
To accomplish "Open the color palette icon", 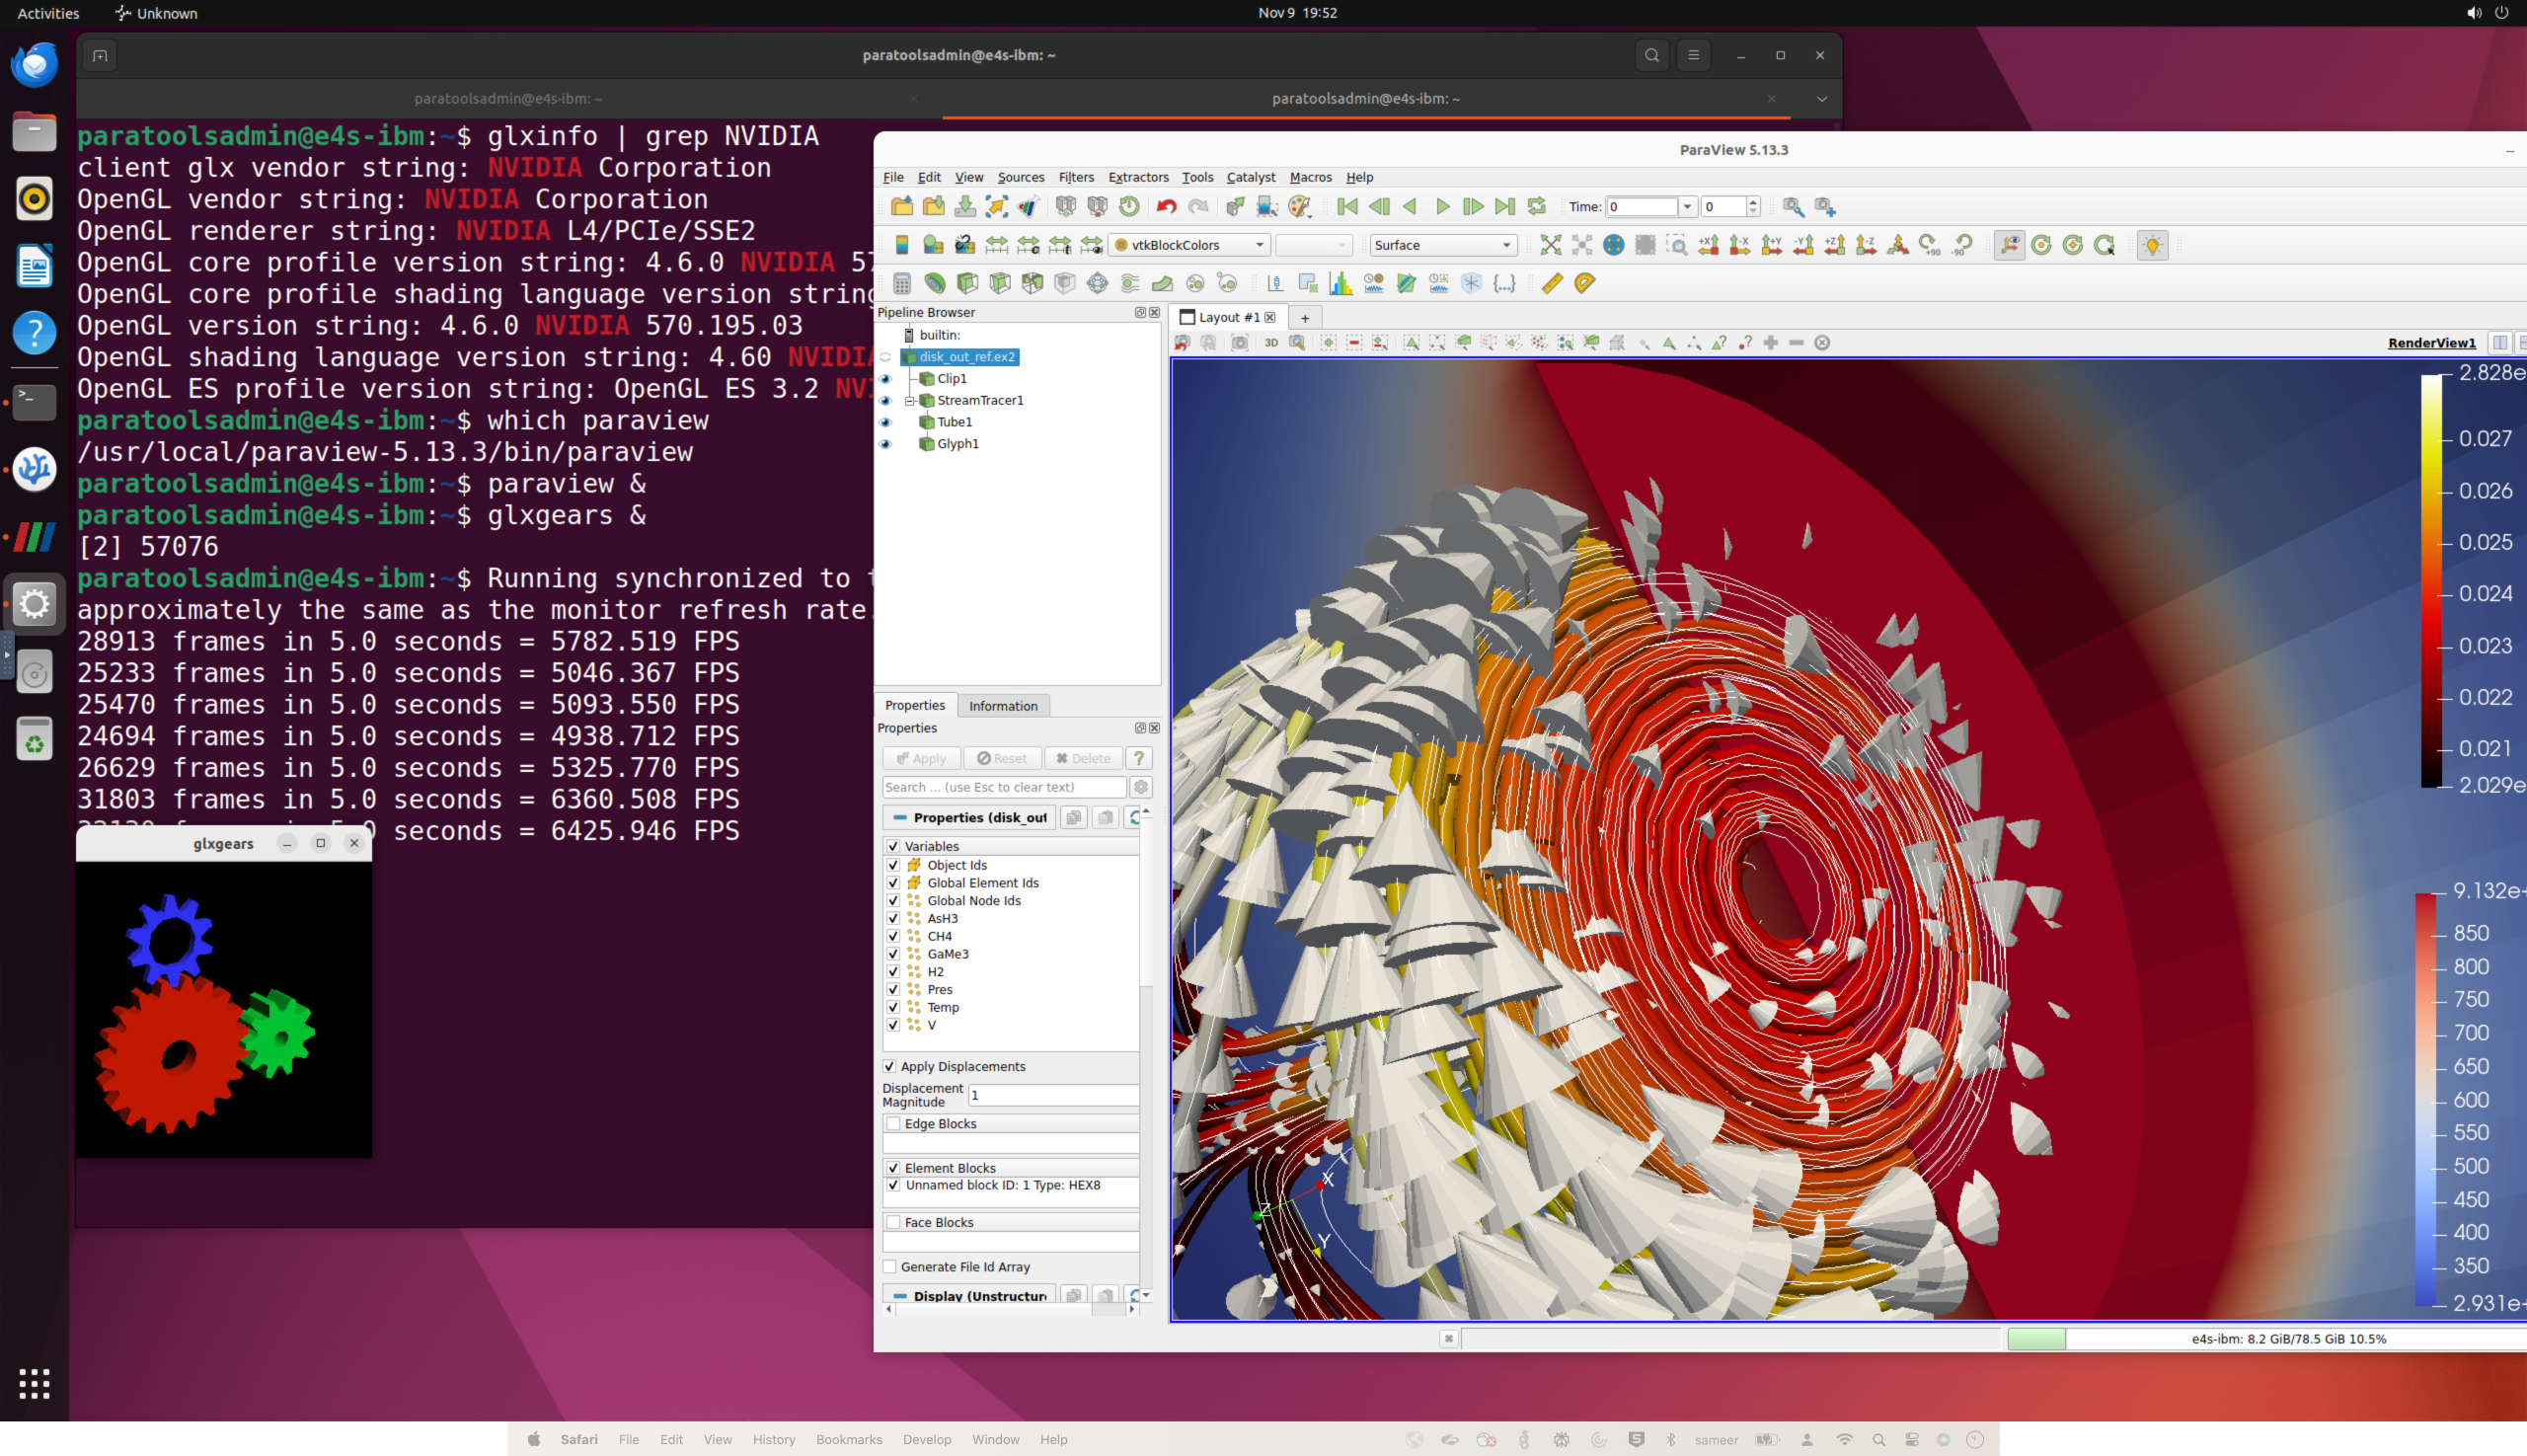I will 1299,207.
